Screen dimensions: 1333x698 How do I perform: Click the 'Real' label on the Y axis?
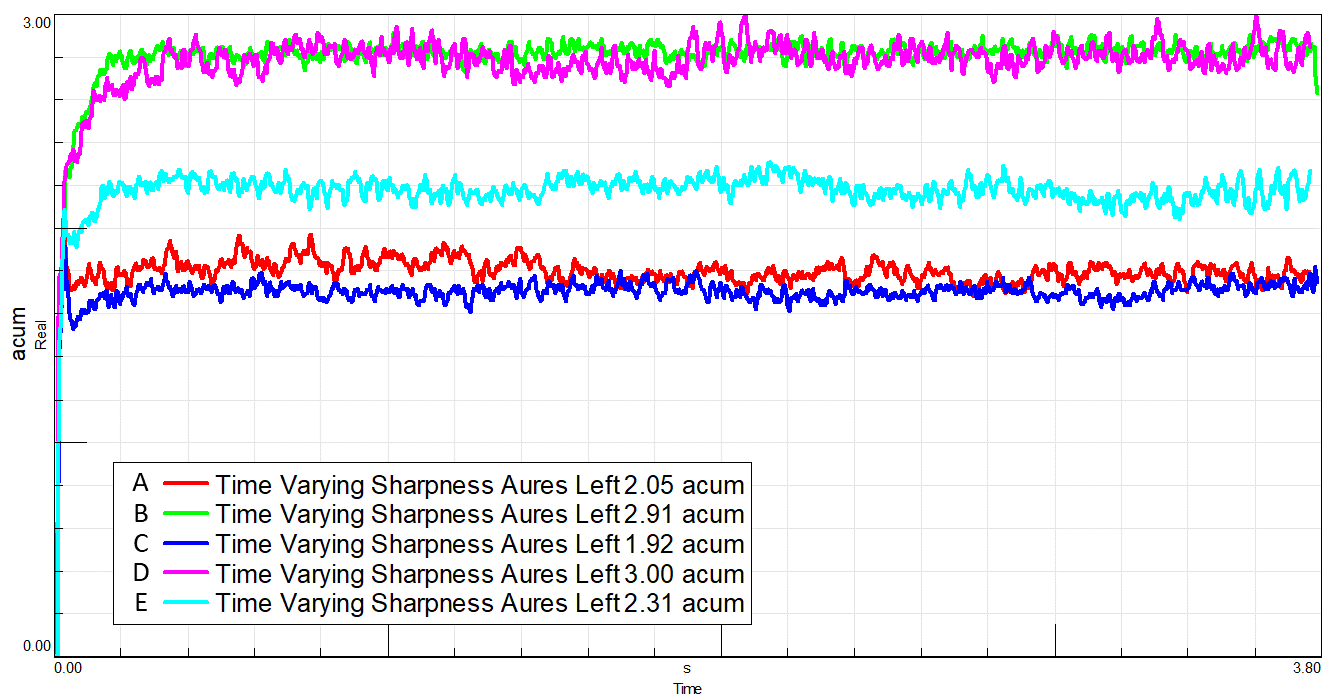tap(41, 333)
